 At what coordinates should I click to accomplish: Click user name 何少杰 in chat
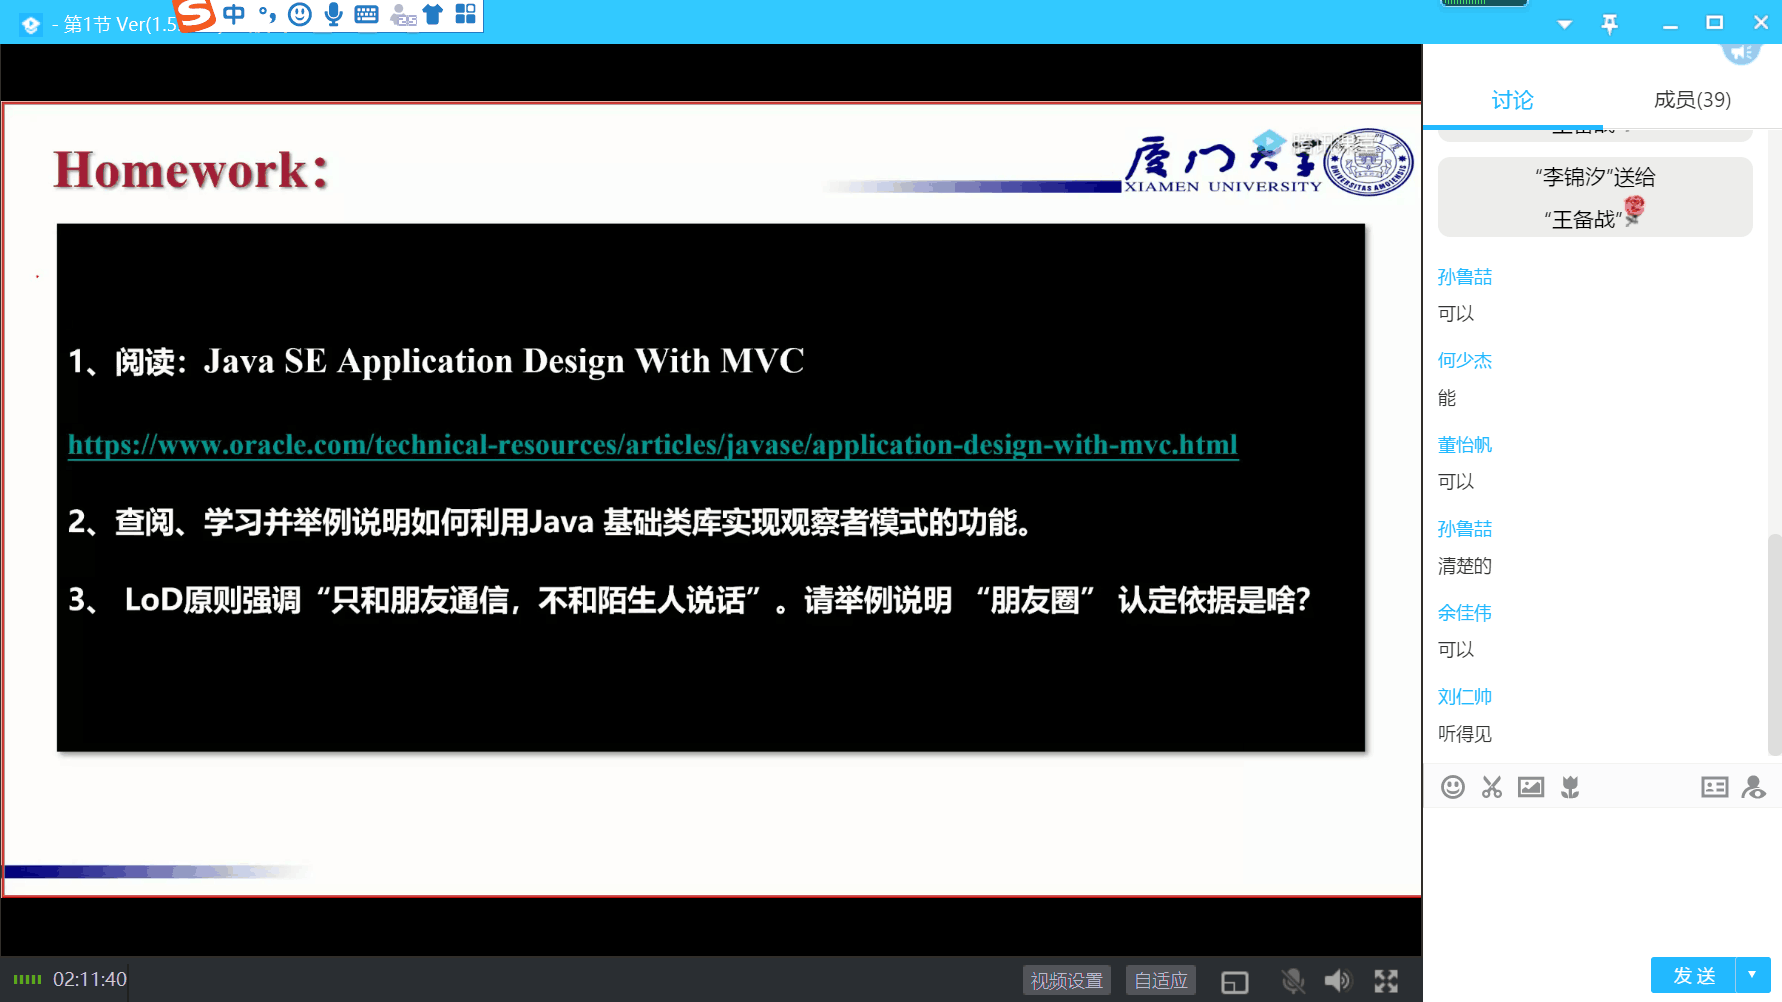1465,361
